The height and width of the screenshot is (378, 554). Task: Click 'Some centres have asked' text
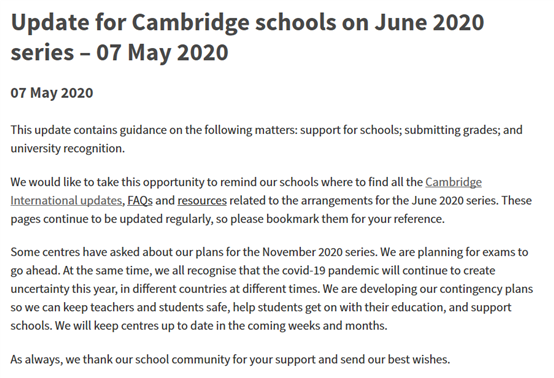click(x=75, y=252)
